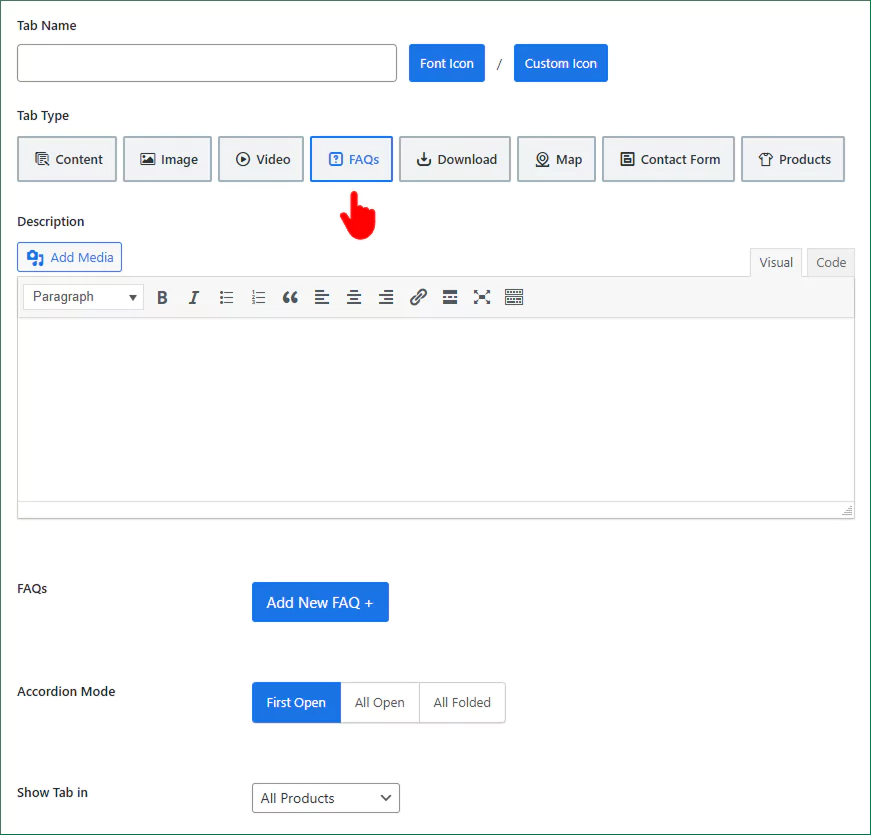
Task: Focus the Tab Name input field
Action: [207, 63]
